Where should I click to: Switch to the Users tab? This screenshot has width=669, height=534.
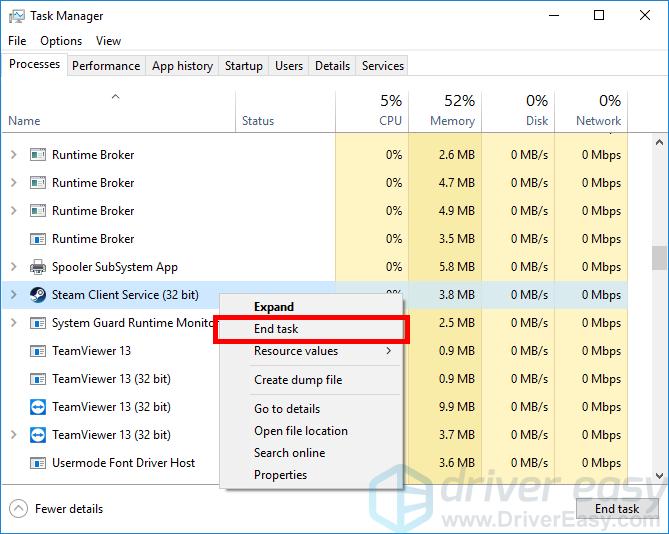pyautogui.click(x=289, y=66)
